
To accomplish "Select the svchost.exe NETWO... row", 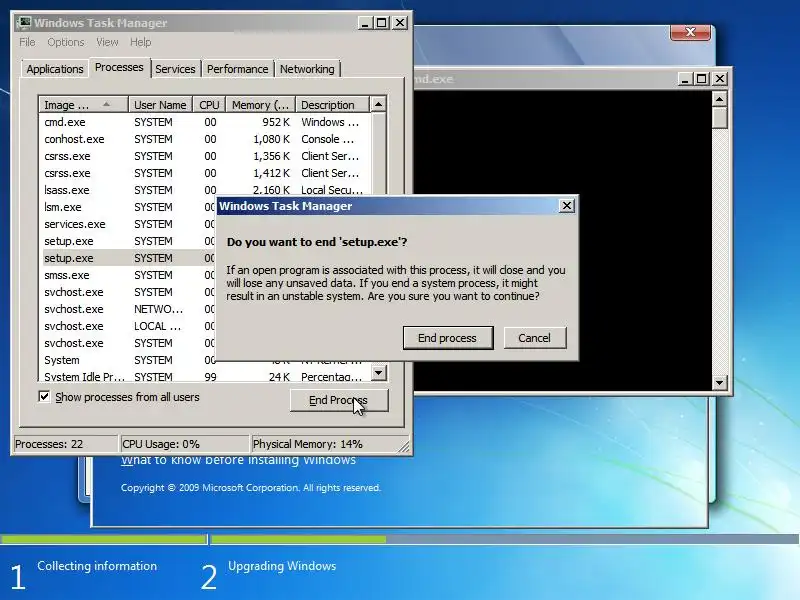I will [x=128, y=309].
